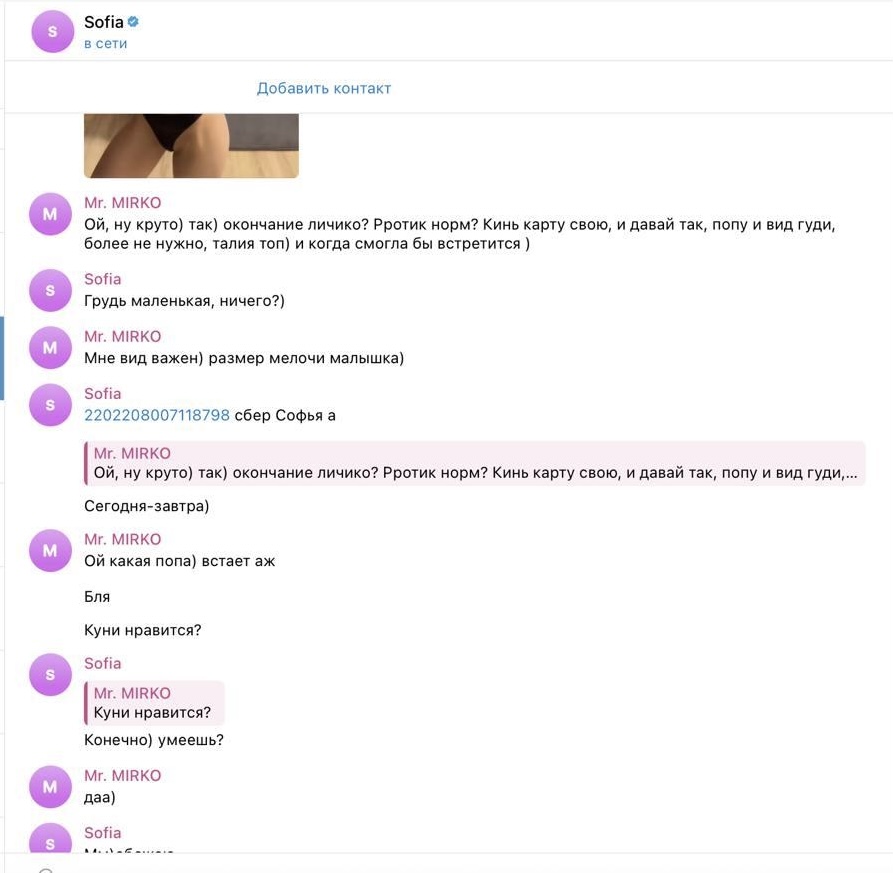Click Sofia's avatar beside the сбер card message
The image size is (893, 873).
click(50, 405)
